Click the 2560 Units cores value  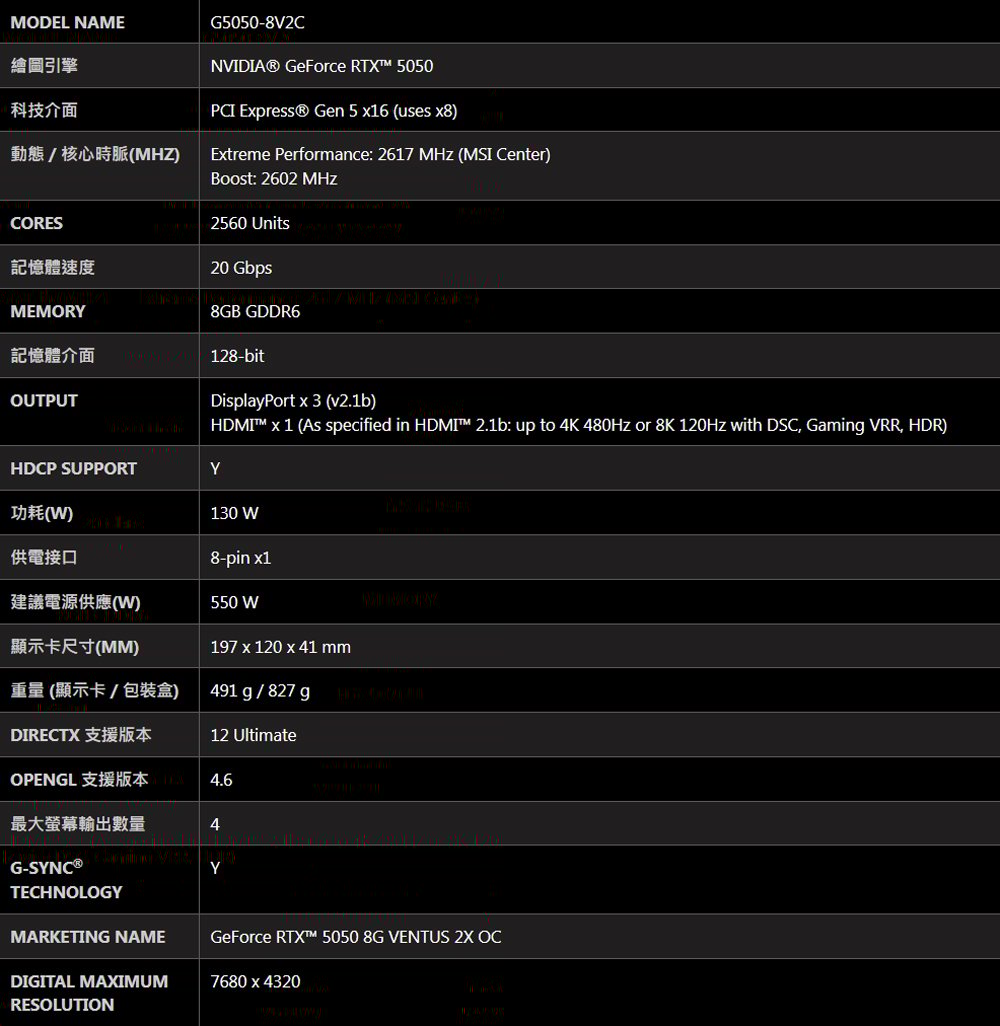pos(249,223)
